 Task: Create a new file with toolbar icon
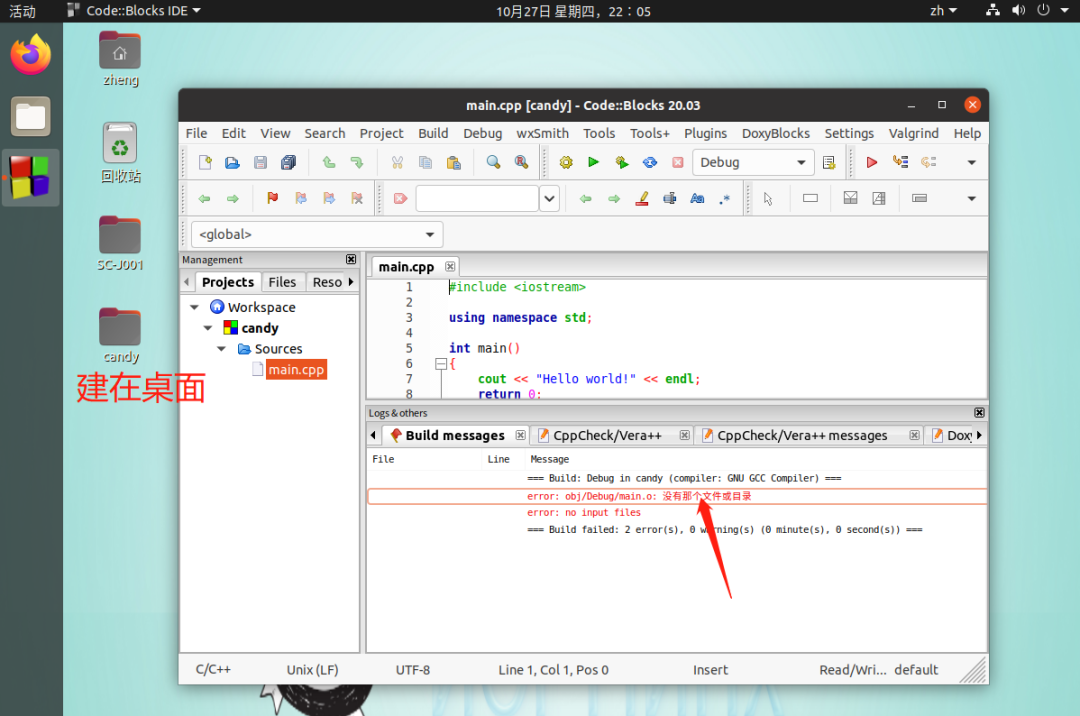coord(205,162)
